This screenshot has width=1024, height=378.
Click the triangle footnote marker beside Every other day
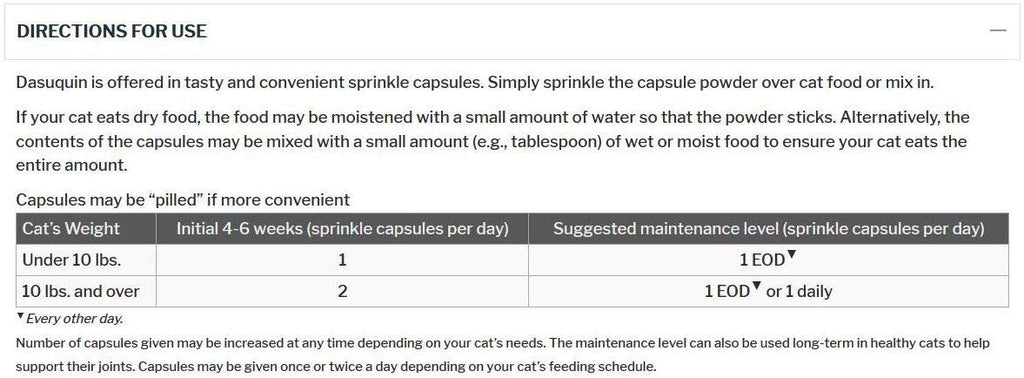(x=20, y=317)
